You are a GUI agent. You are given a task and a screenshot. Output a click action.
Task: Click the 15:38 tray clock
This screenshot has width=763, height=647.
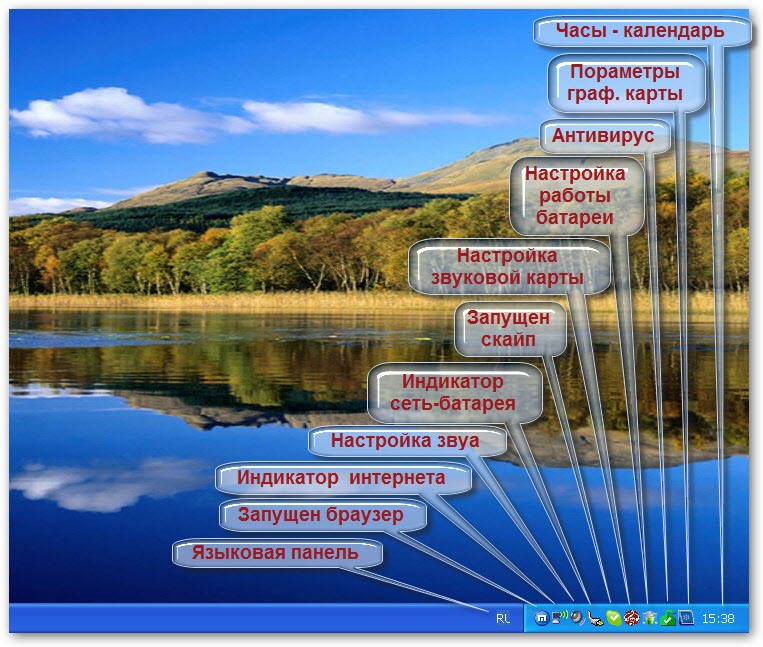pos(718,618)
